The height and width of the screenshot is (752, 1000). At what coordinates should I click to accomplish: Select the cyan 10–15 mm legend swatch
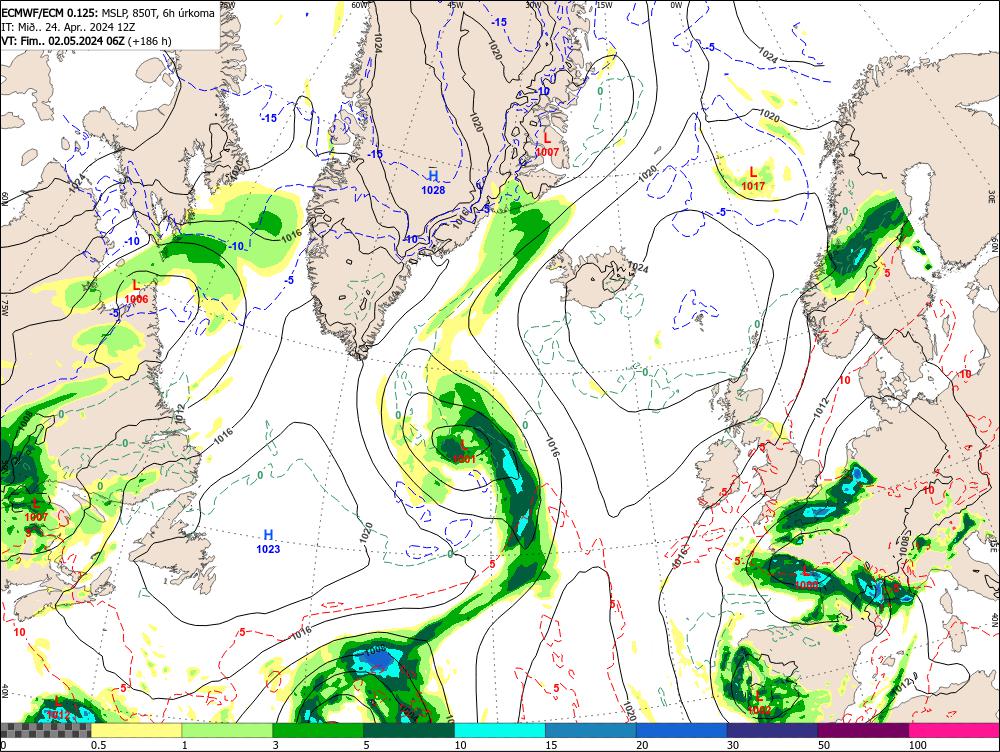pyautogui.click(x=499, y=730)
